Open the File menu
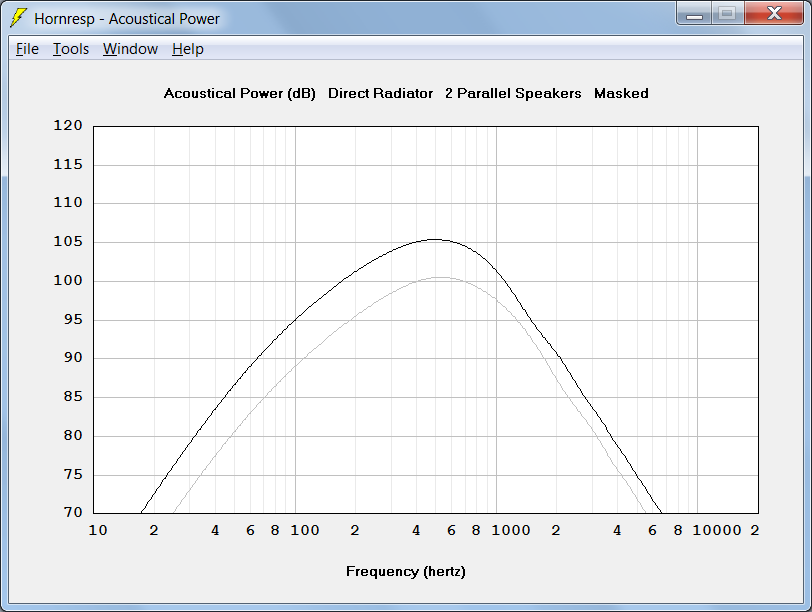 coord(27,49)
